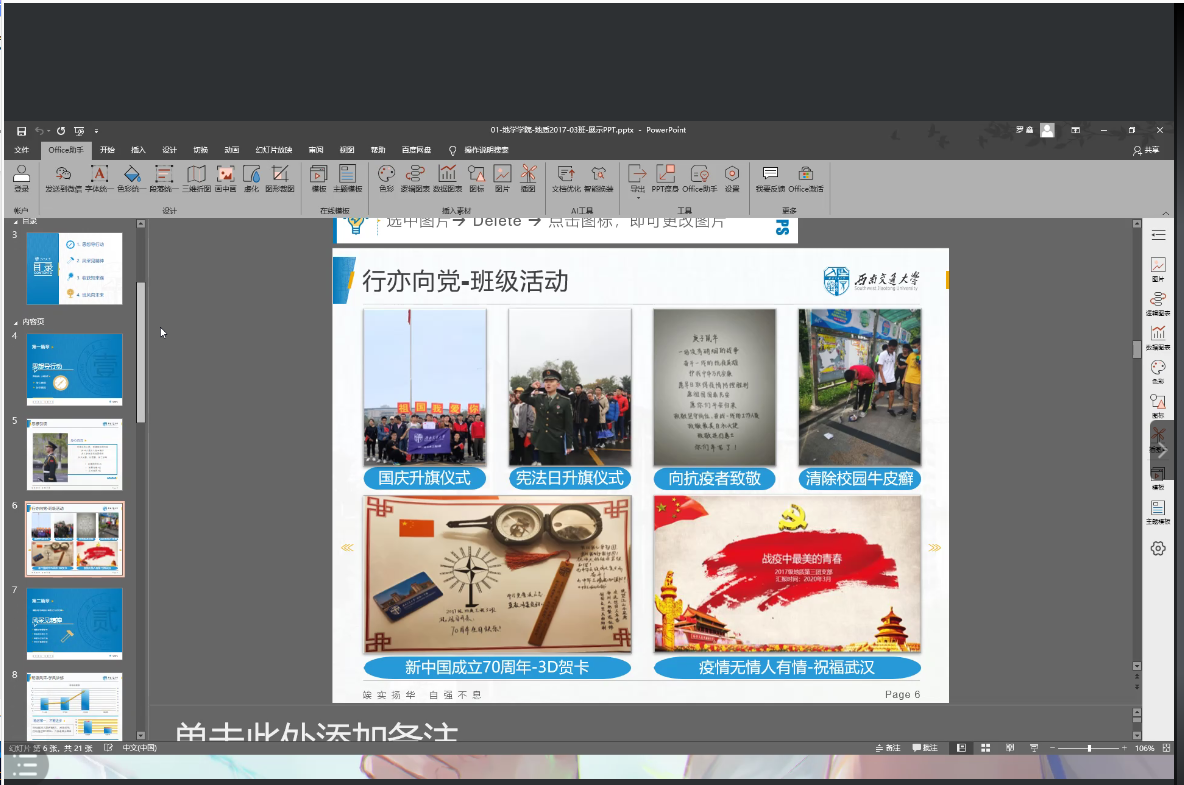
Task: Open the 插入 ribbon tab
Action: click(x=138, y=150)
